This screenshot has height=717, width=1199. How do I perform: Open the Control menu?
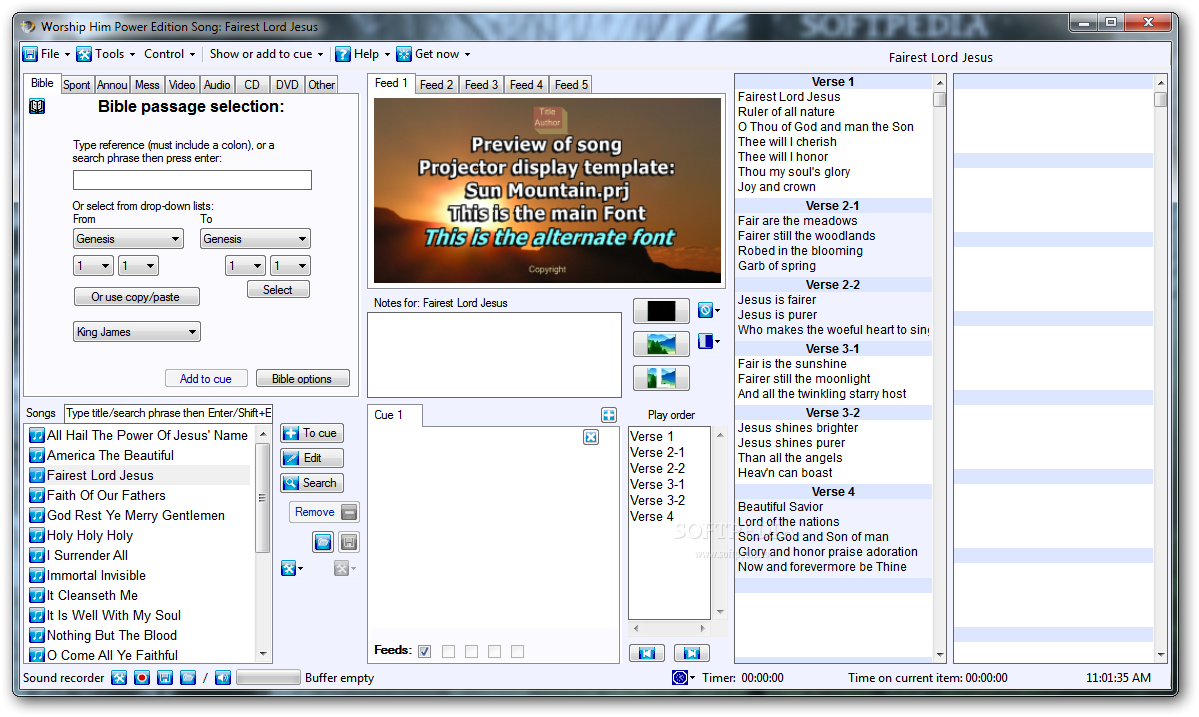(170, 54)
